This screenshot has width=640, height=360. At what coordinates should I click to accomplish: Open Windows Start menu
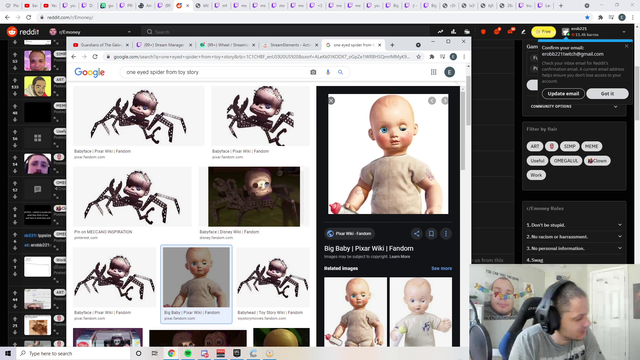tap(8, 353)
